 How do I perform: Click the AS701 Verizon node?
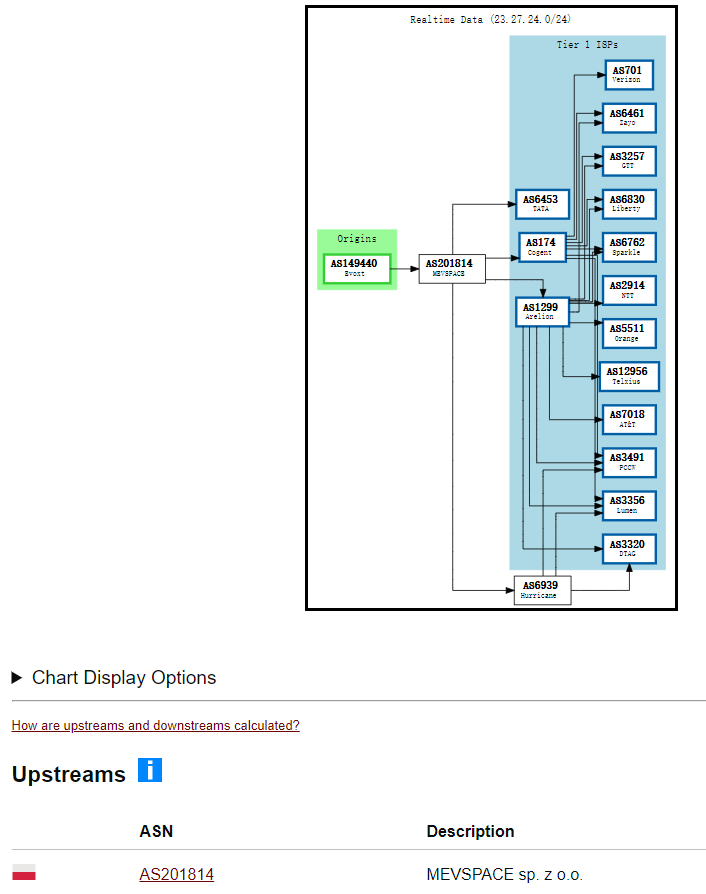(x=629, y=75)
